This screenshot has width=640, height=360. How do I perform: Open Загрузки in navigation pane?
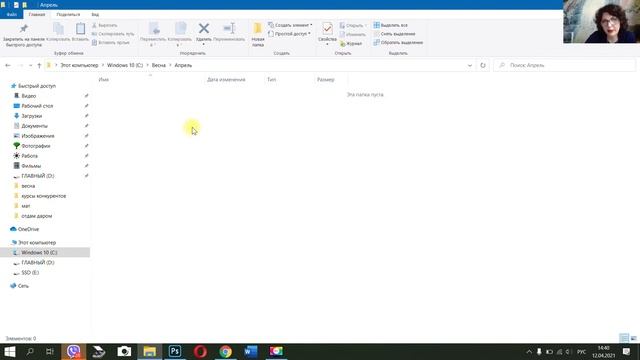click(31, 116)
